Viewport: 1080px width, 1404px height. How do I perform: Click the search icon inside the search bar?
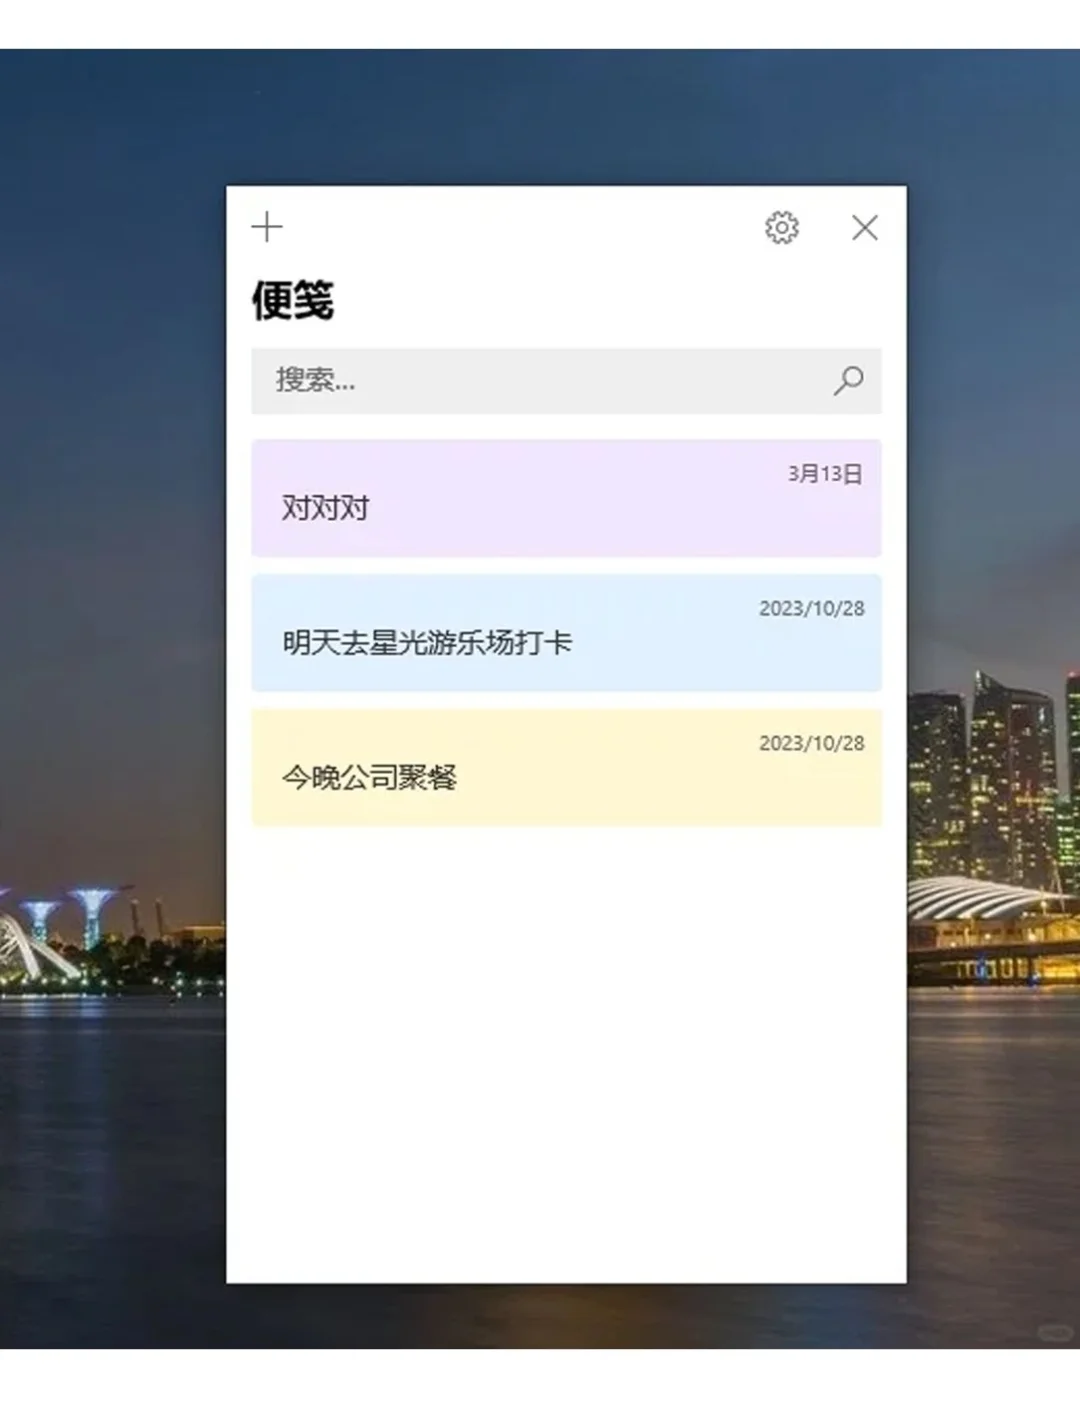tap(849, 381)
